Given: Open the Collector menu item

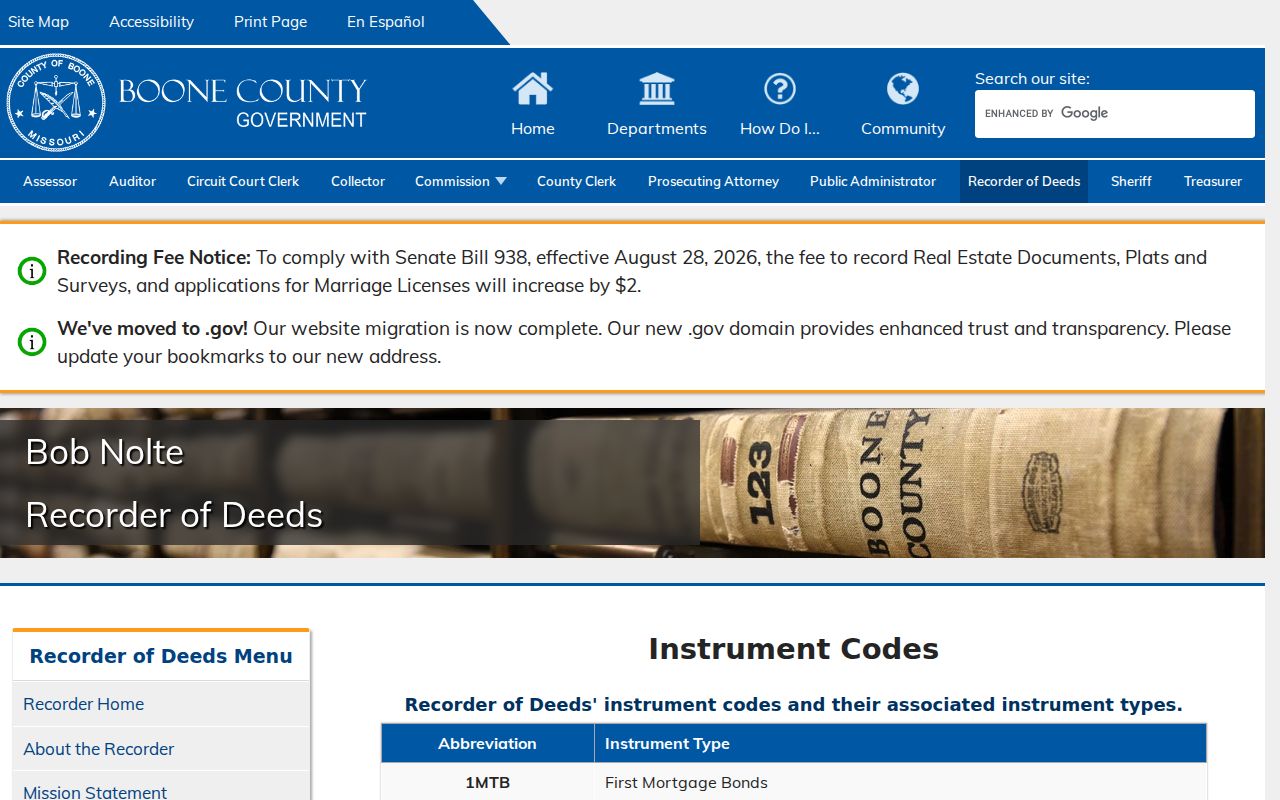Looking at the screenshot, I should (358, 181).
